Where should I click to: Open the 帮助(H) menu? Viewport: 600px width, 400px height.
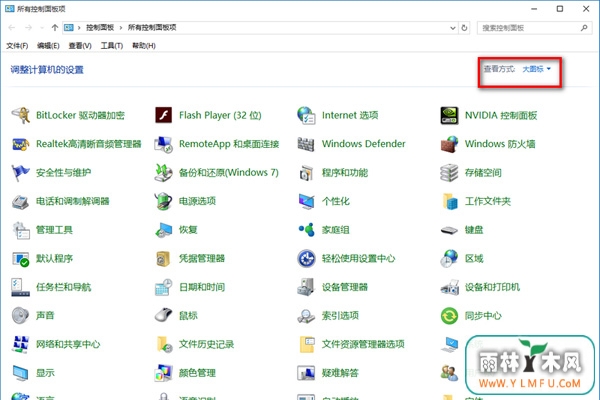click(144, 46)
